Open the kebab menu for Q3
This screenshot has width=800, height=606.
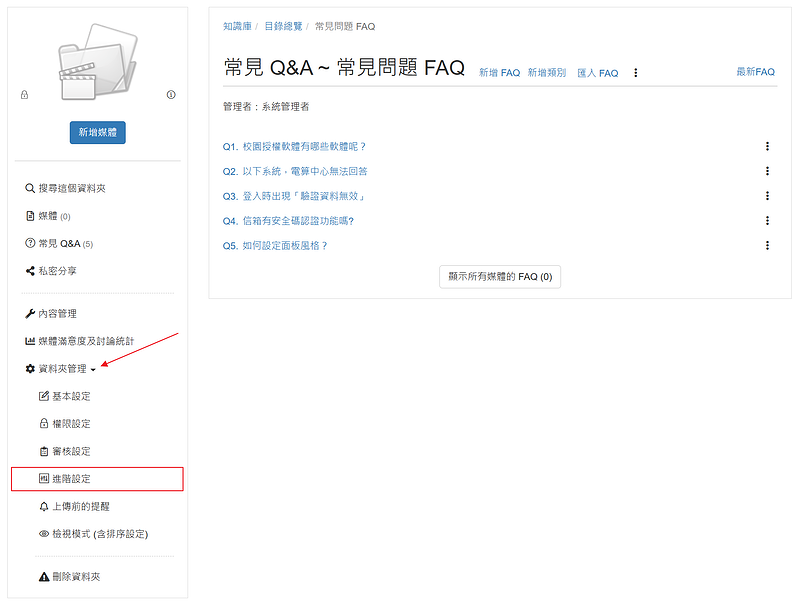point(767,196)
